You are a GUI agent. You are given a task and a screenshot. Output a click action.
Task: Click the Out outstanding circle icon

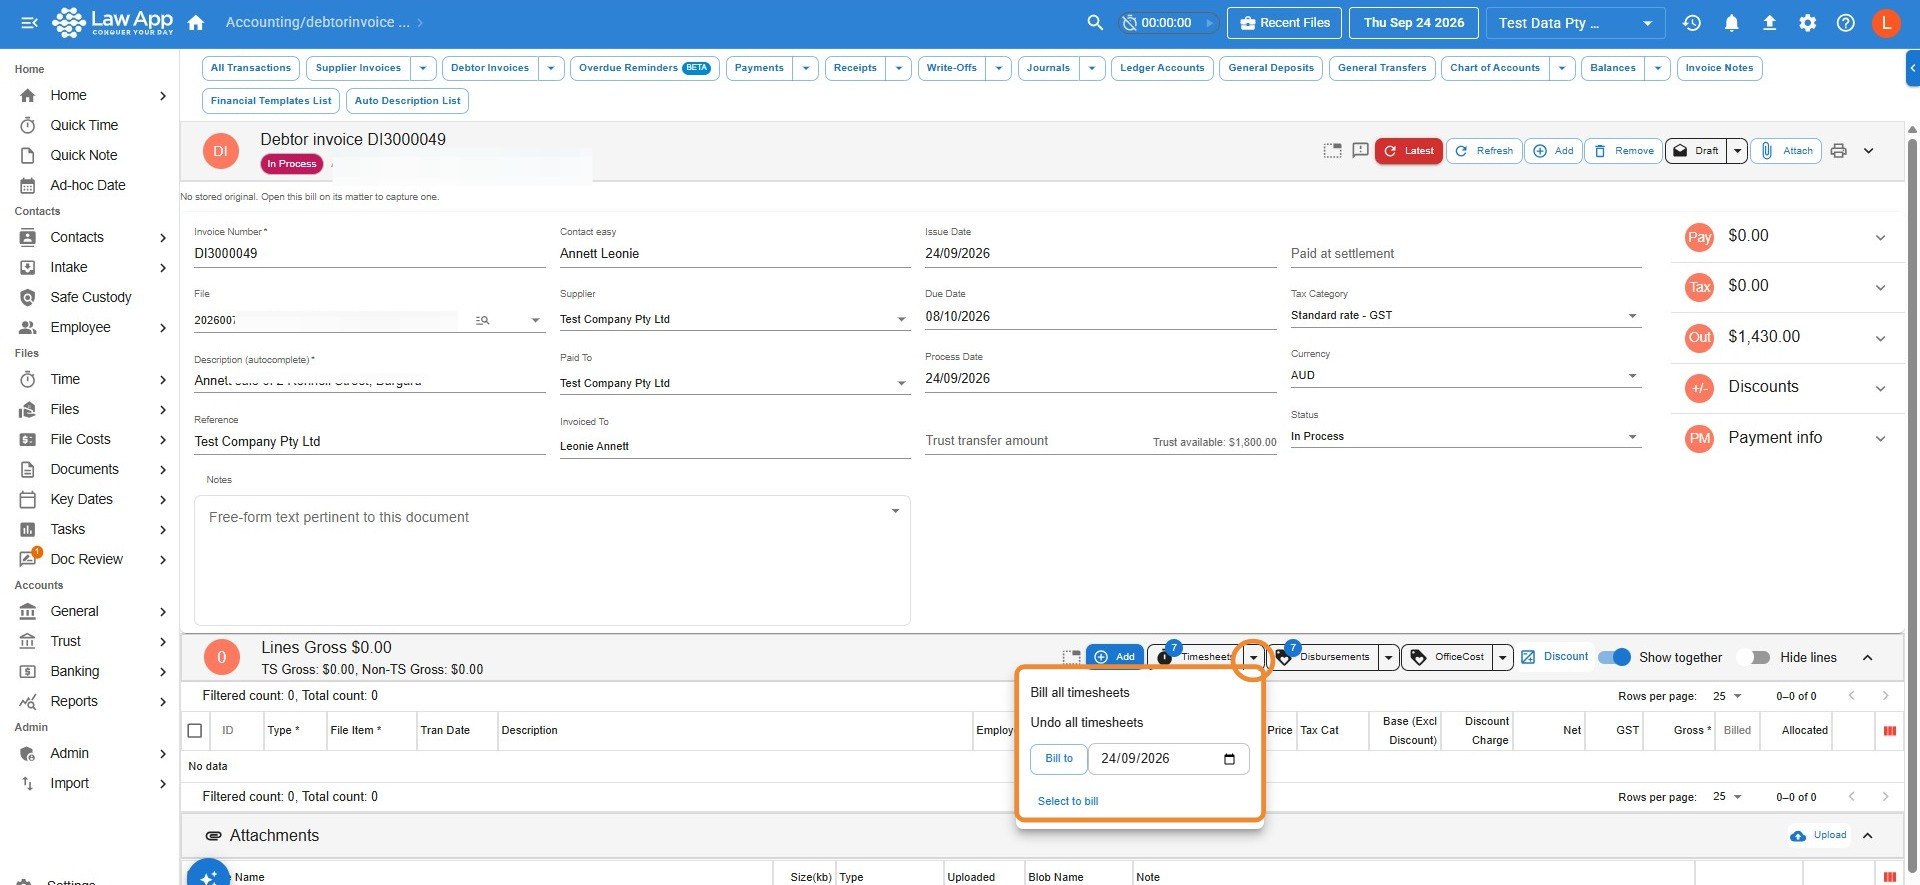(1699, 337)
